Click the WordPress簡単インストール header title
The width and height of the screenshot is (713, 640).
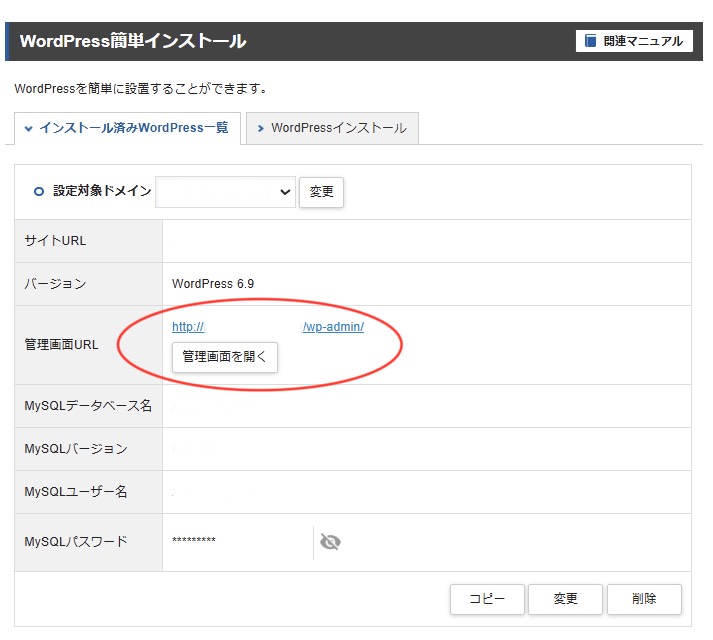(x=133, y=41)
